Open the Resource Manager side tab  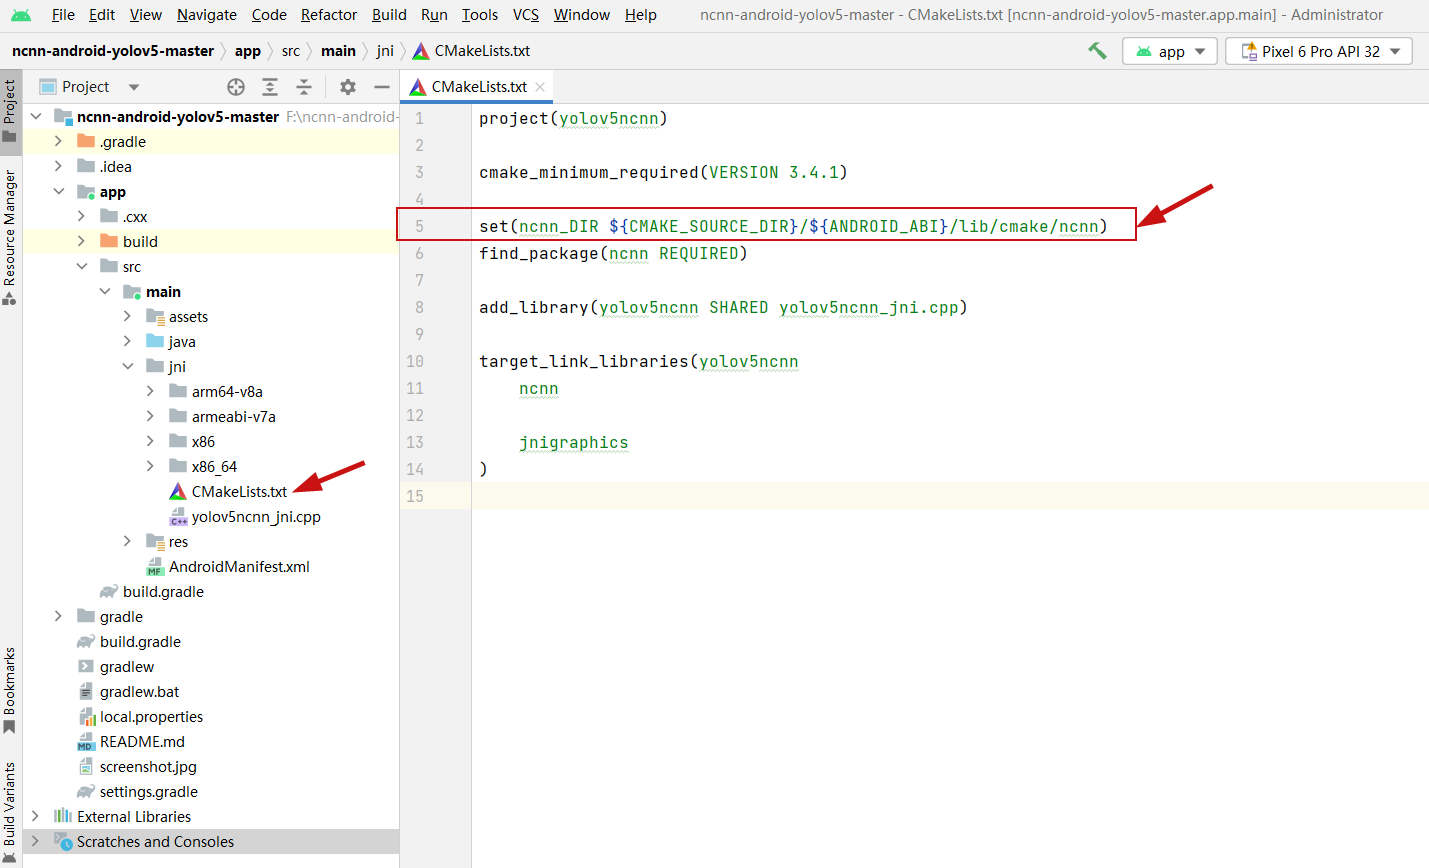[x=10, y=236]
